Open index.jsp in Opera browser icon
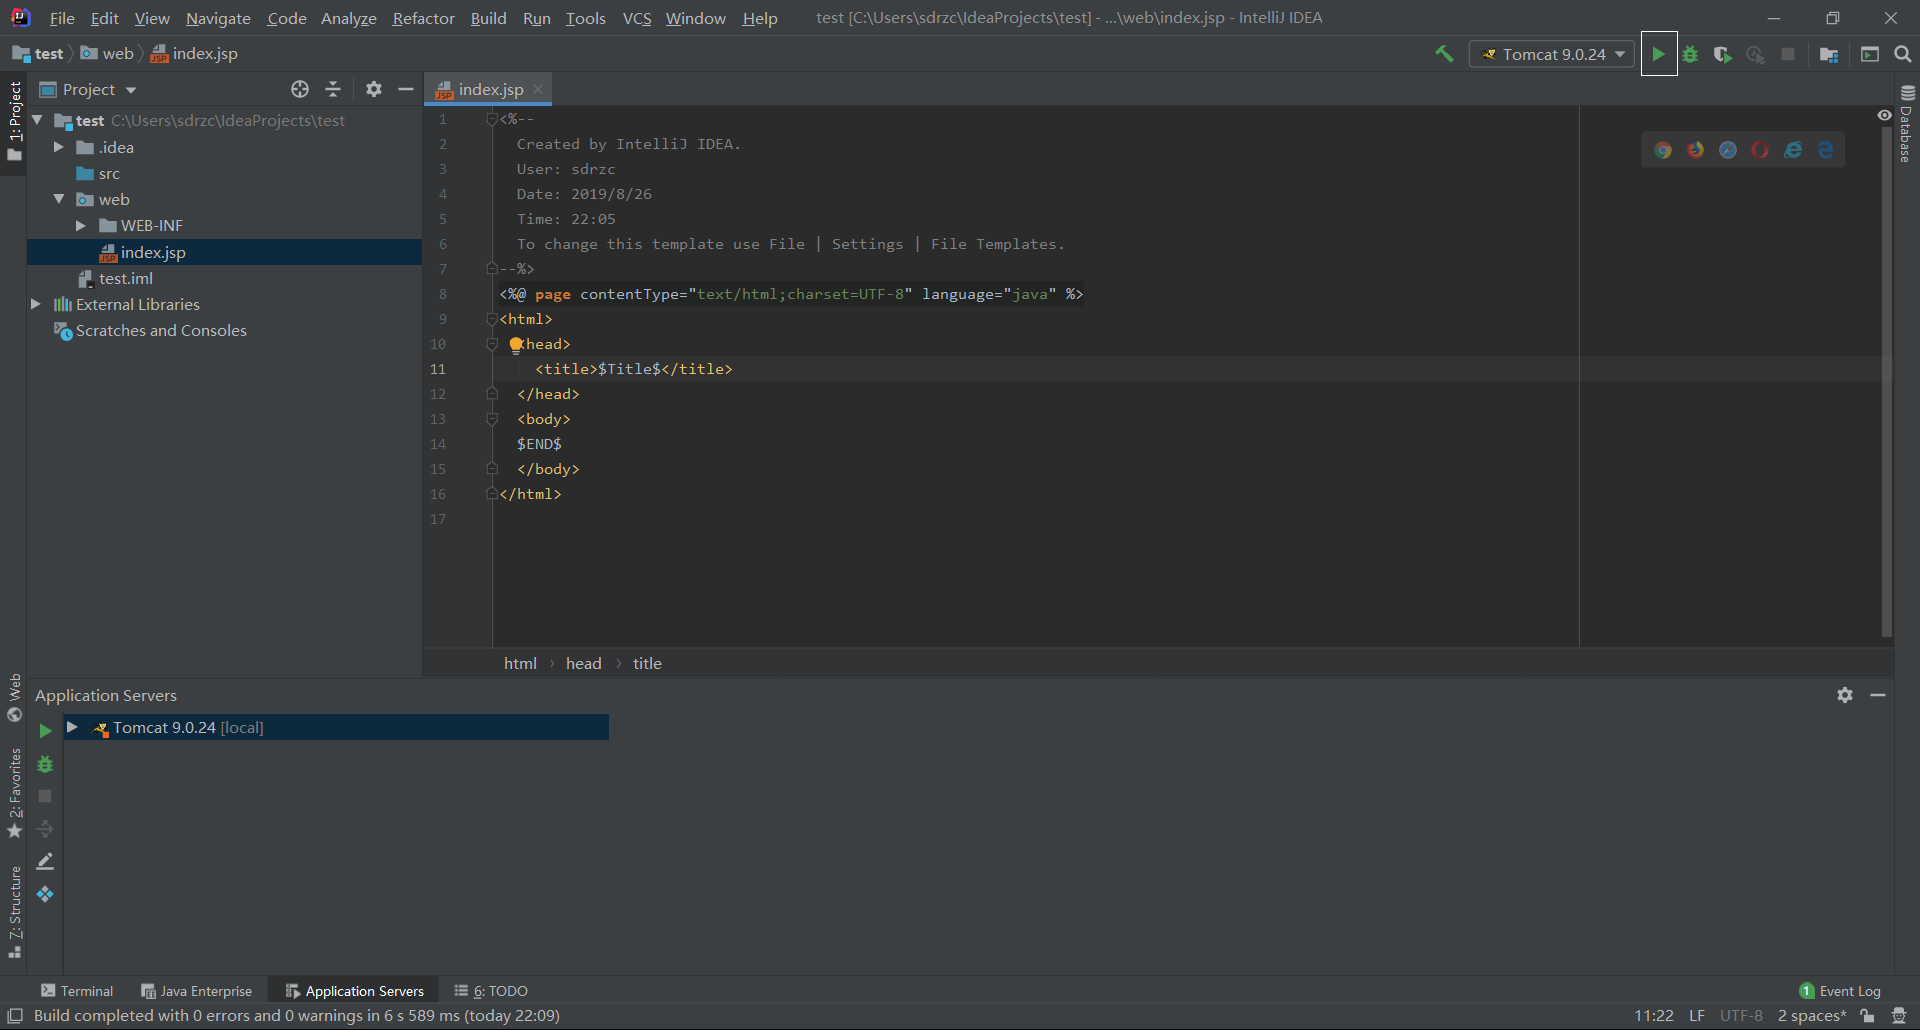Viewport: 1920px width, 1030px height. click(1760, 150)
